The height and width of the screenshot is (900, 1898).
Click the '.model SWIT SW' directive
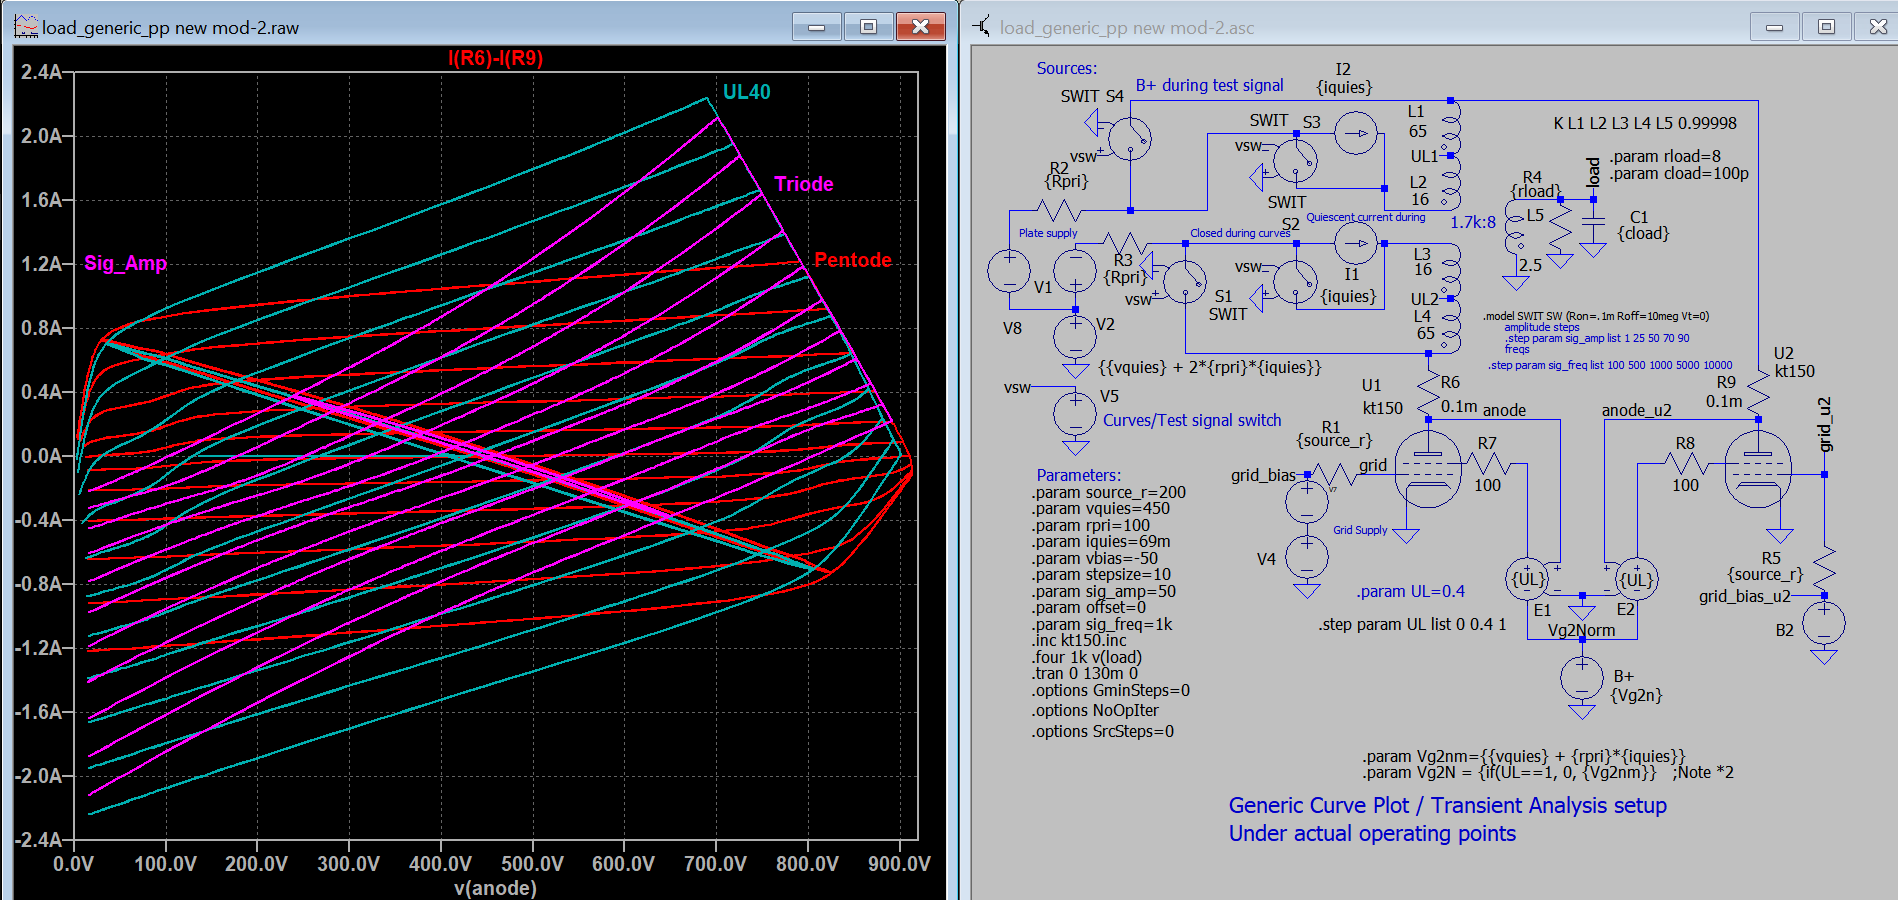[x=1596, y=316]
